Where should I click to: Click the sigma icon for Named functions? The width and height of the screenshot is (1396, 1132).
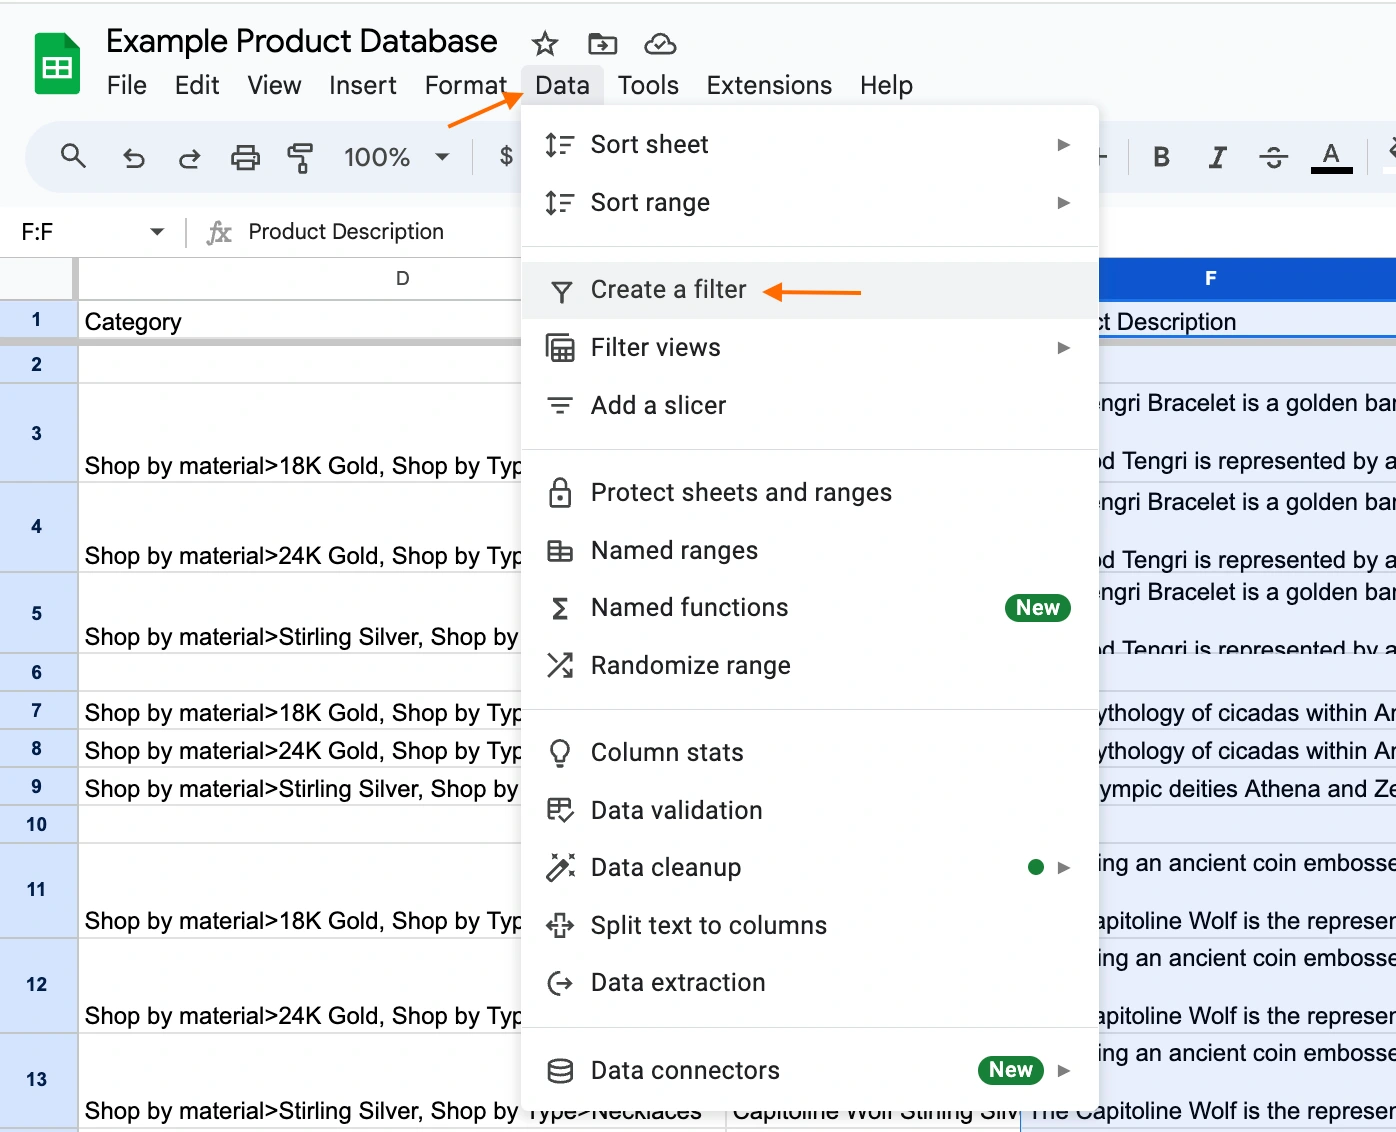tap(560, 608)
